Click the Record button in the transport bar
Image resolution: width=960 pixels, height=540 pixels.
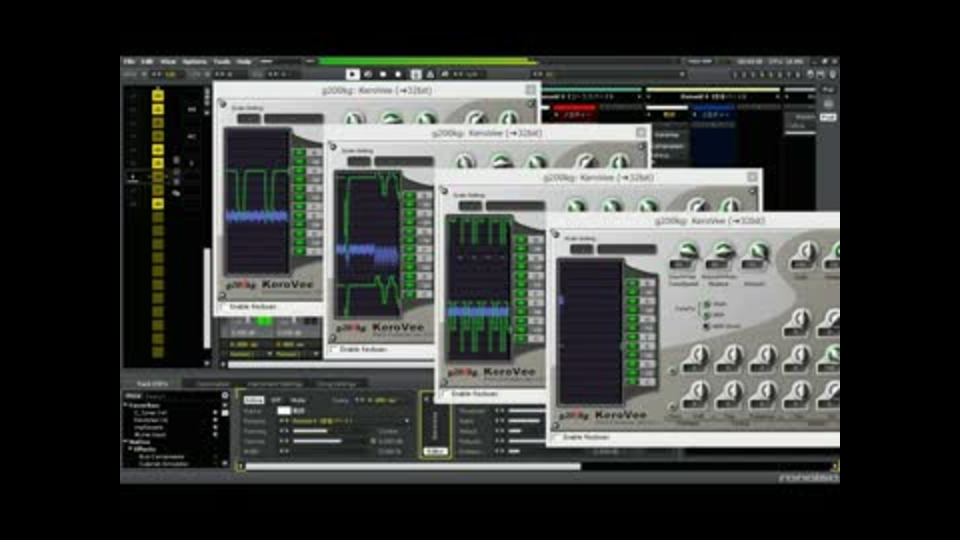tap(399, 74)
